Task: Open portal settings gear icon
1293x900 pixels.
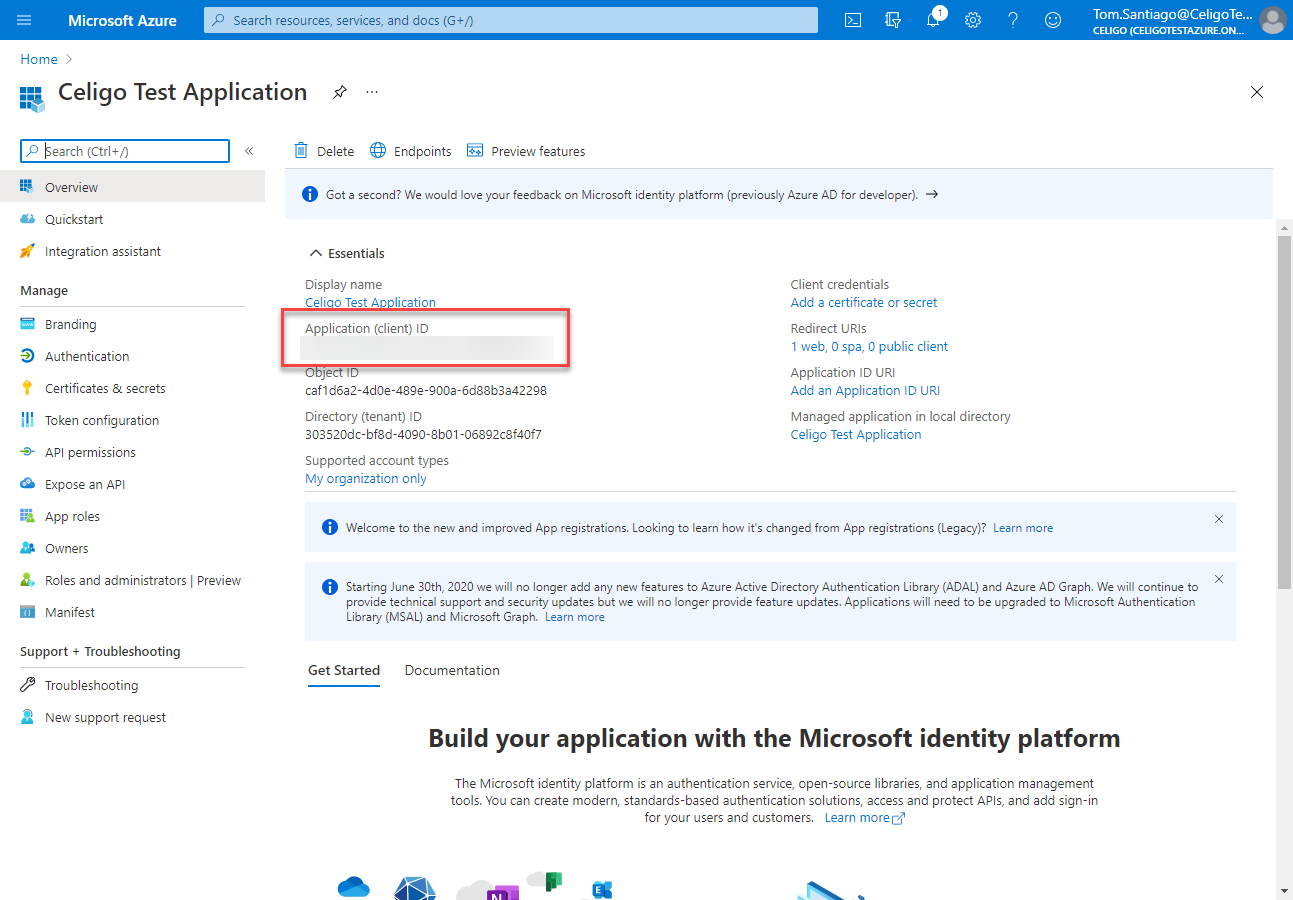Action: (x=973, y=20)
